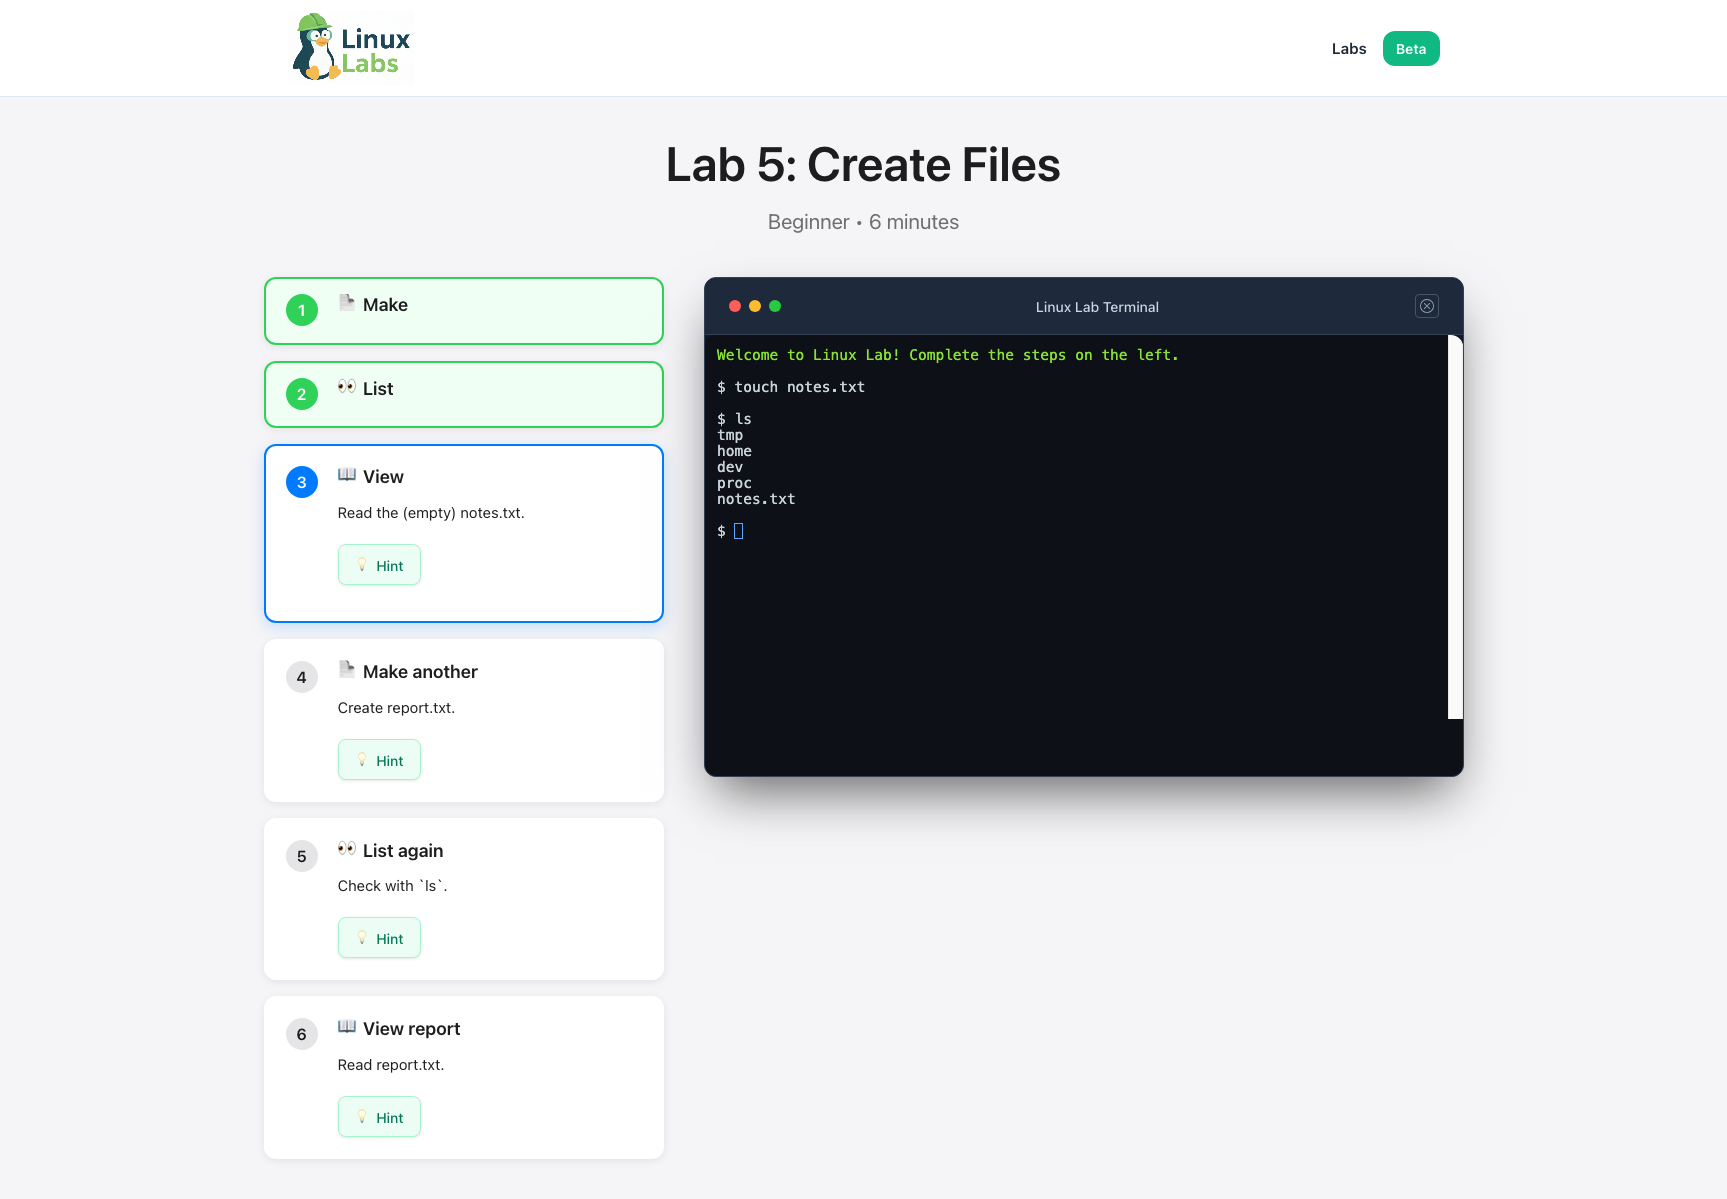
Task: Click the green dot in terminal header
Action: [775, 306]
